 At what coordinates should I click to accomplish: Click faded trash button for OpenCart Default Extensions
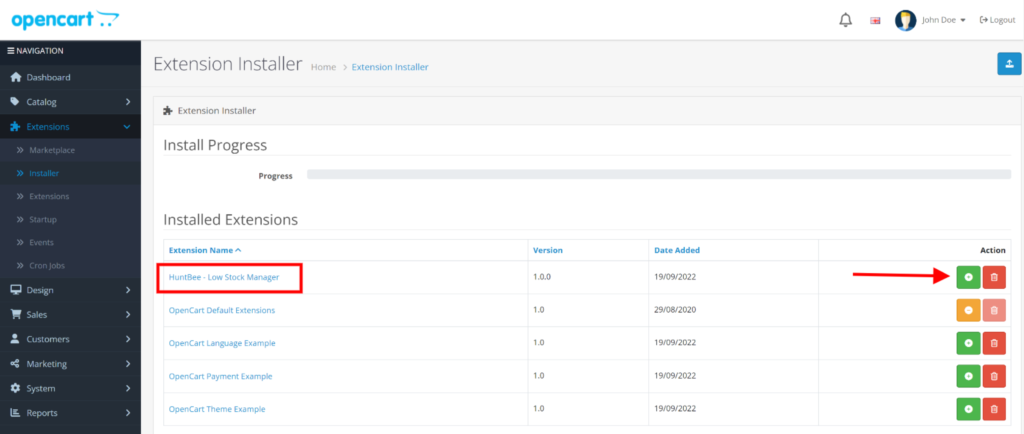pyautogui.click(x=994, y=310)
